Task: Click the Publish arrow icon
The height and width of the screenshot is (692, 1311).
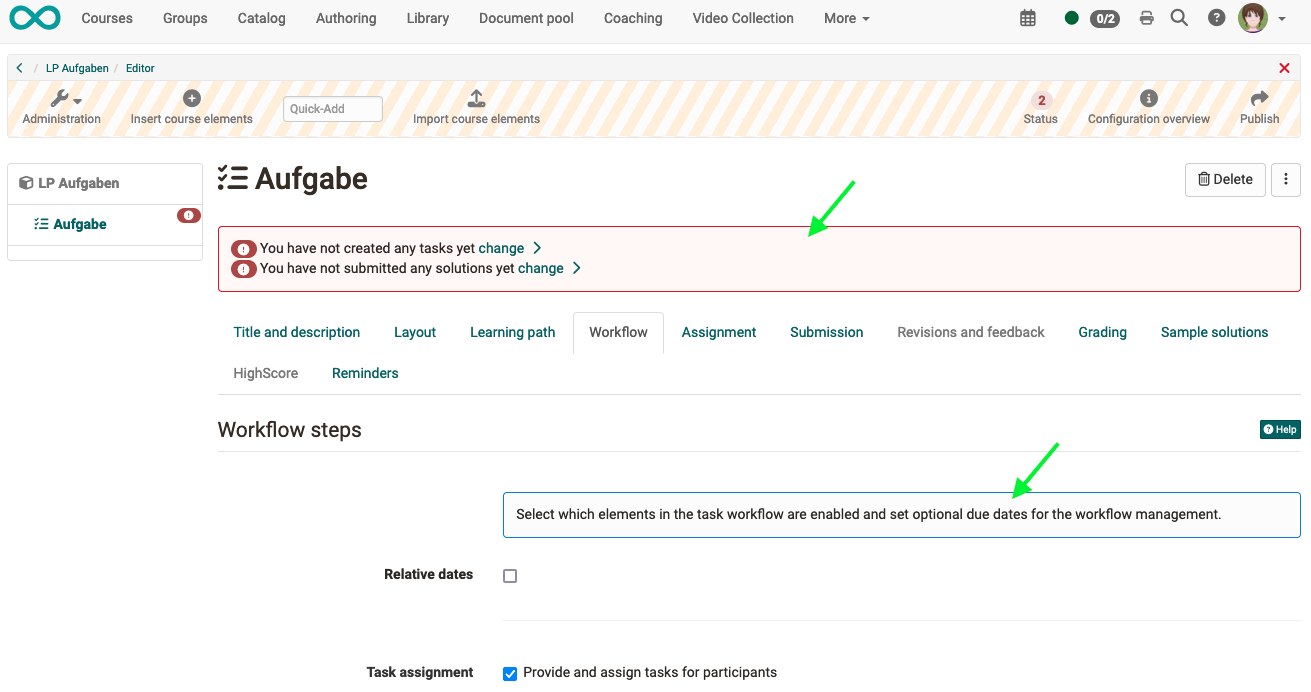Action: [1259, 98]
